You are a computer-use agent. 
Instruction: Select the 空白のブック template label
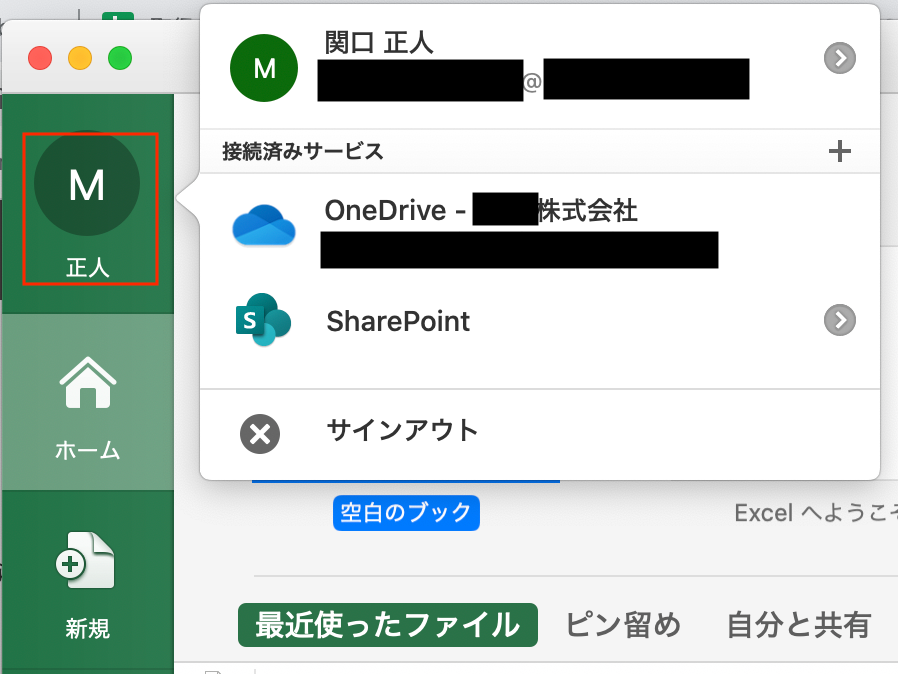pyautogui.click(x=406, y=513)
